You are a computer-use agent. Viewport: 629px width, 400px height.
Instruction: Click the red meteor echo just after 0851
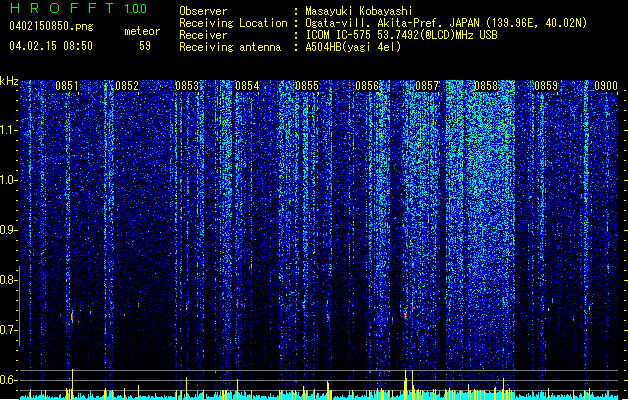tap(72, 317)
